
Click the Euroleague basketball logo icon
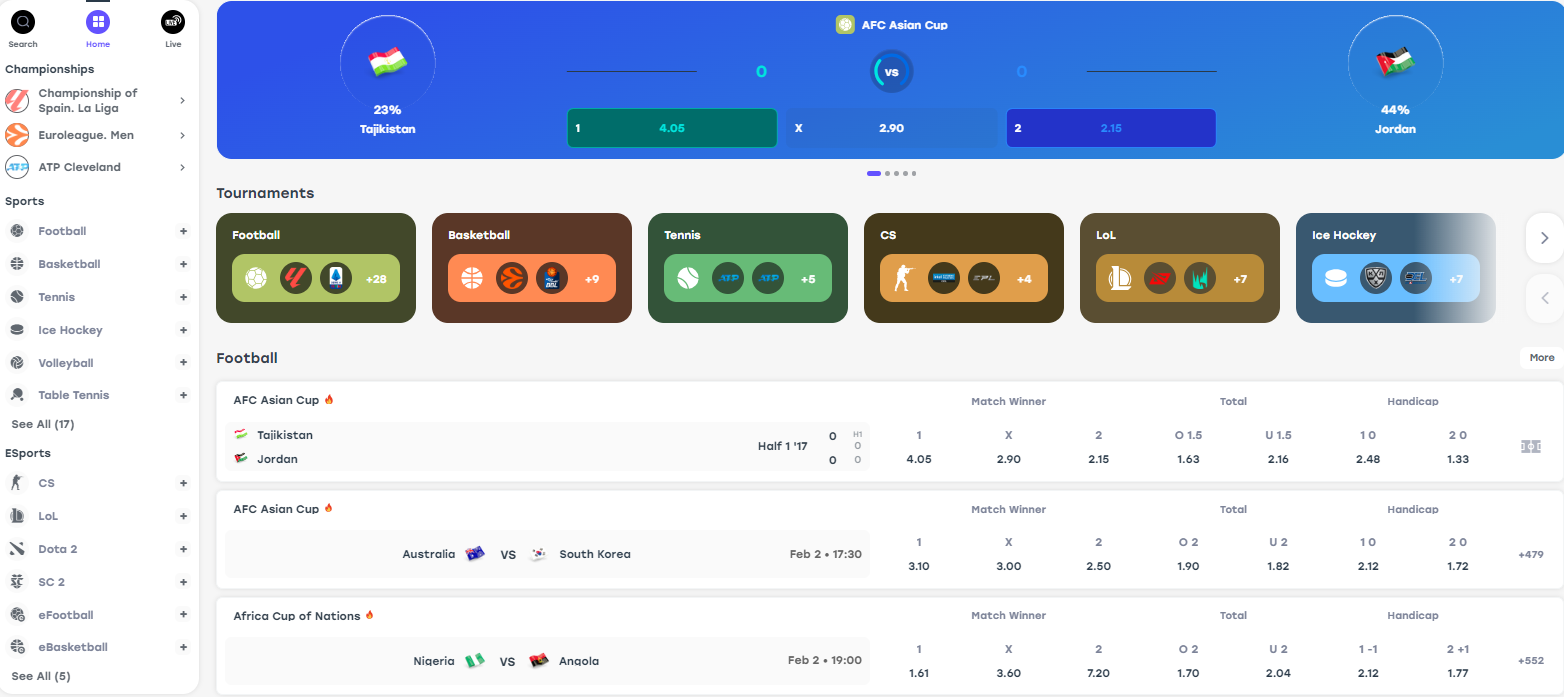[17, 135]
